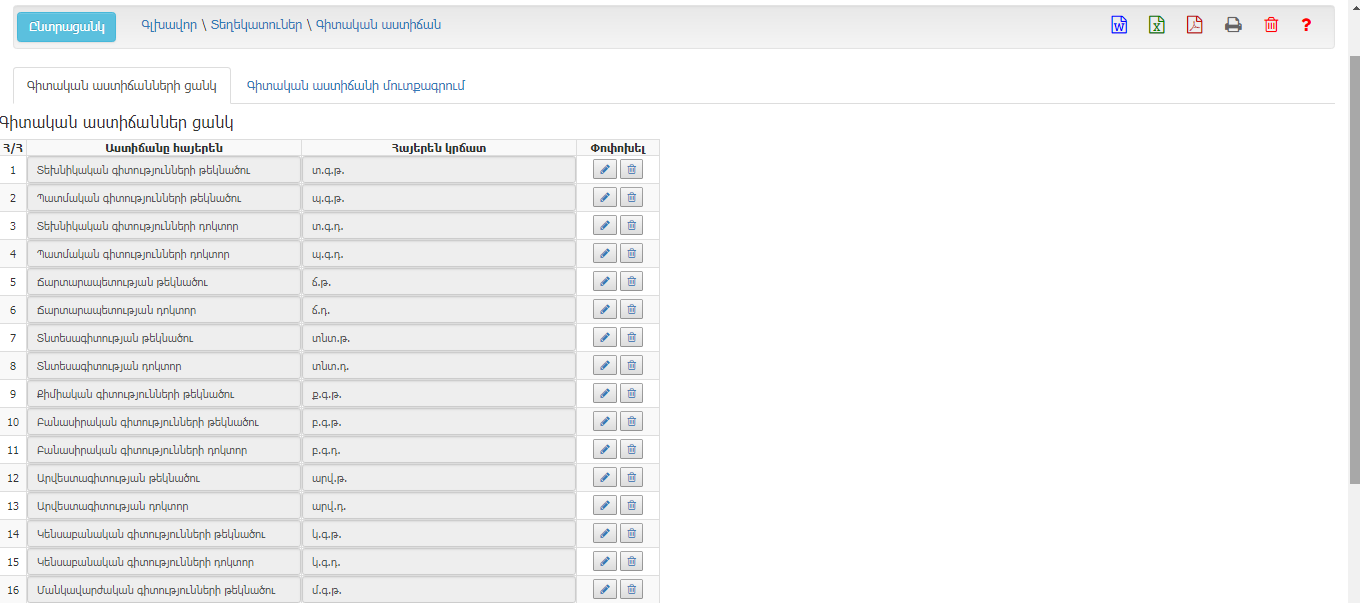Select Գիտական աստիճանների ցանկ tab
Screen dimensions: 1360x603
pyautogui.click(x=122, y=86)
